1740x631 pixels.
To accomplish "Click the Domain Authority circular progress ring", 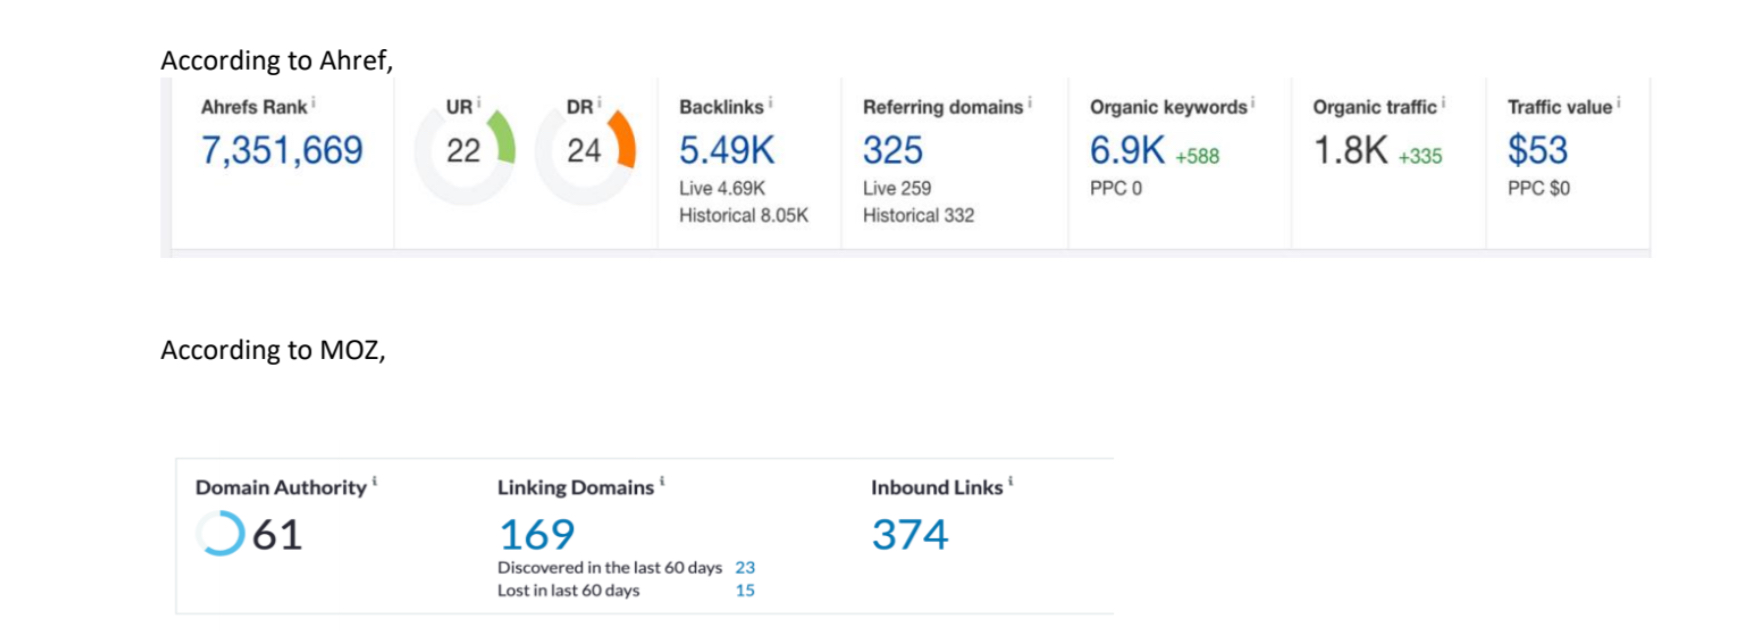I will [x=220, y=533].
